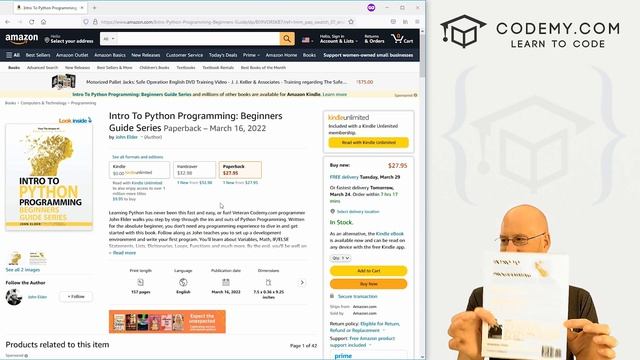Click Read with Kindle Unlimited button

pos(369,142)
